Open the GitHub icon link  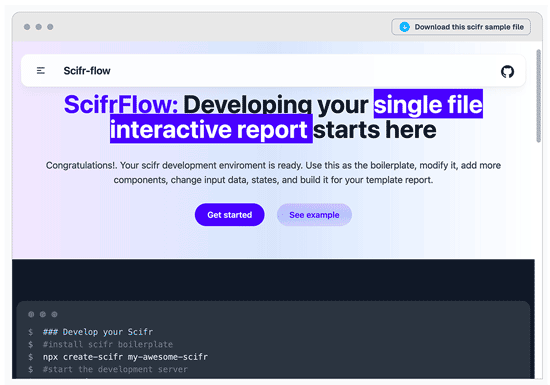(x=507, y=72)
